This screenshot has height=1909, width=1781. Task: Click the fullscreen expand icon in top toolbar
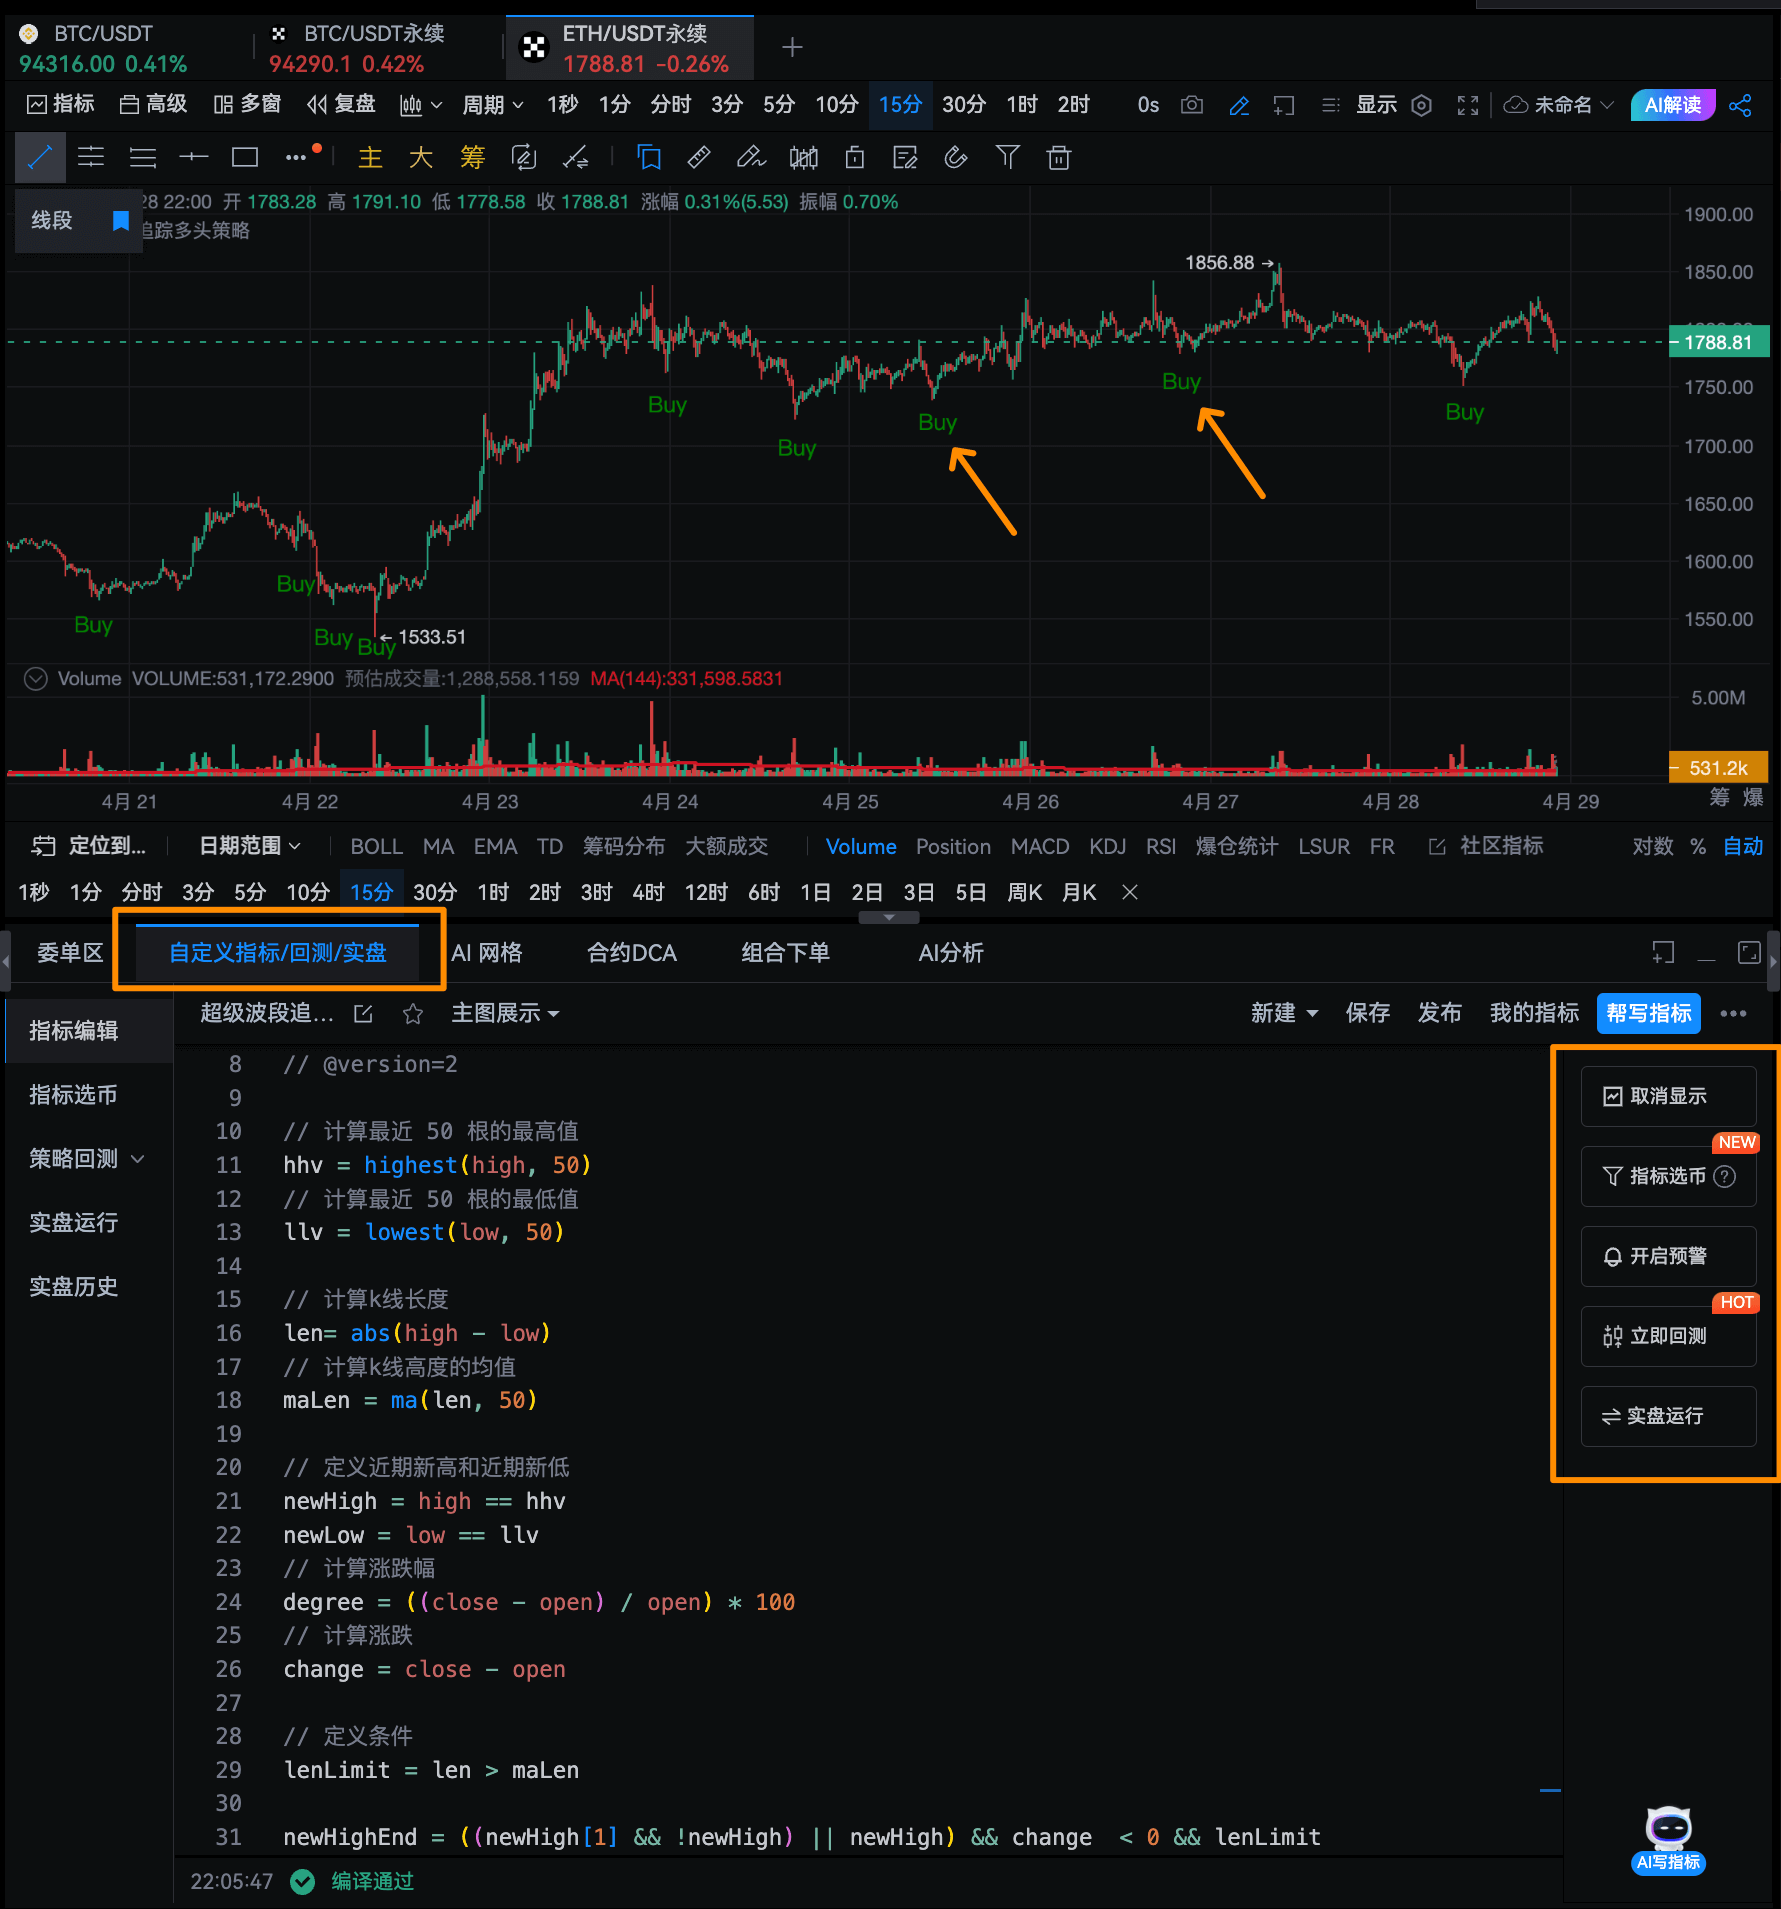click(x=1467, y=105)
